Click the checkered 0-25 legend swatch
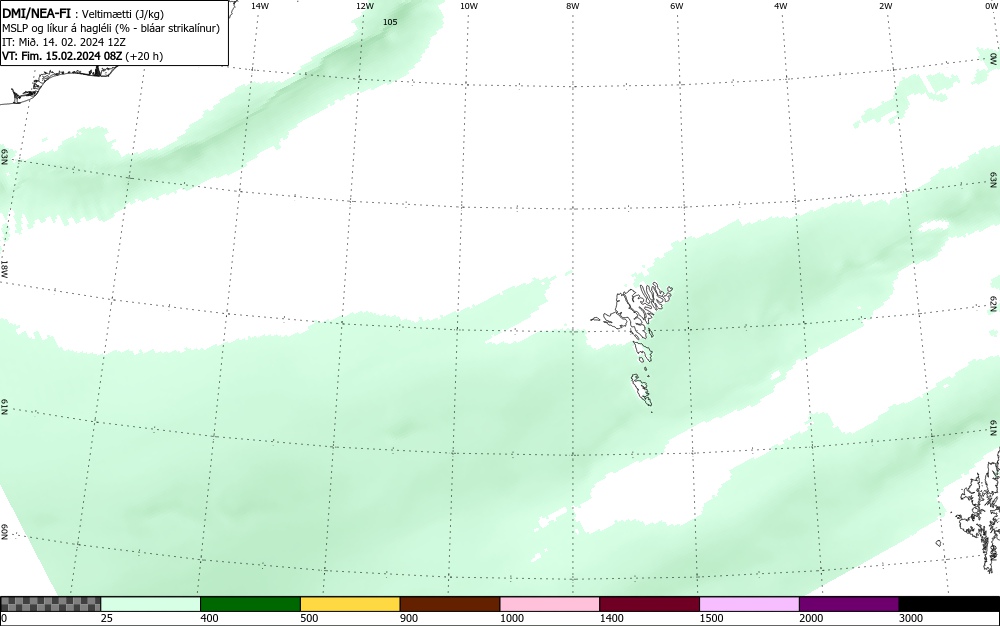 (x=50, y=604)
